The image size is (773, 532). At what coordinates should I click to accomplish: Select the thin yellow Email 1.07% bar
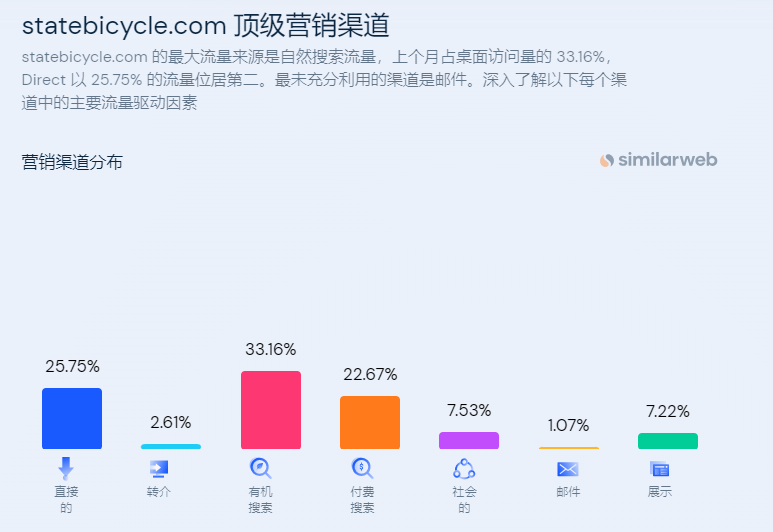(x=569, y=448)
